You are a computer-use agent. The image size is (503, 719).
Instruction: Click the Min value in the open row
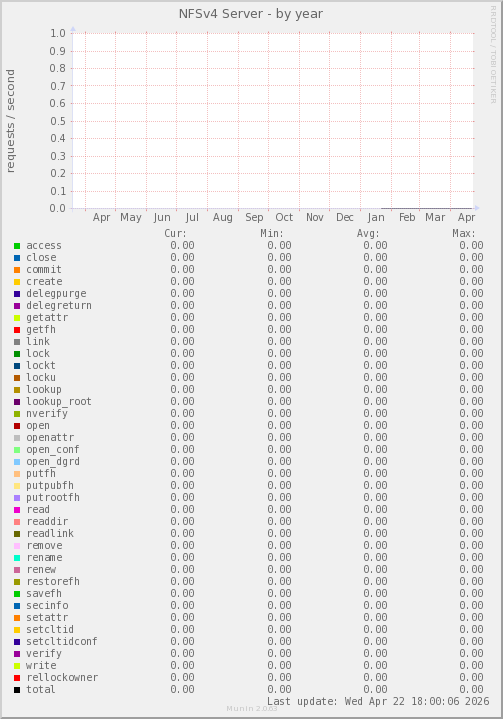[279, 425]
